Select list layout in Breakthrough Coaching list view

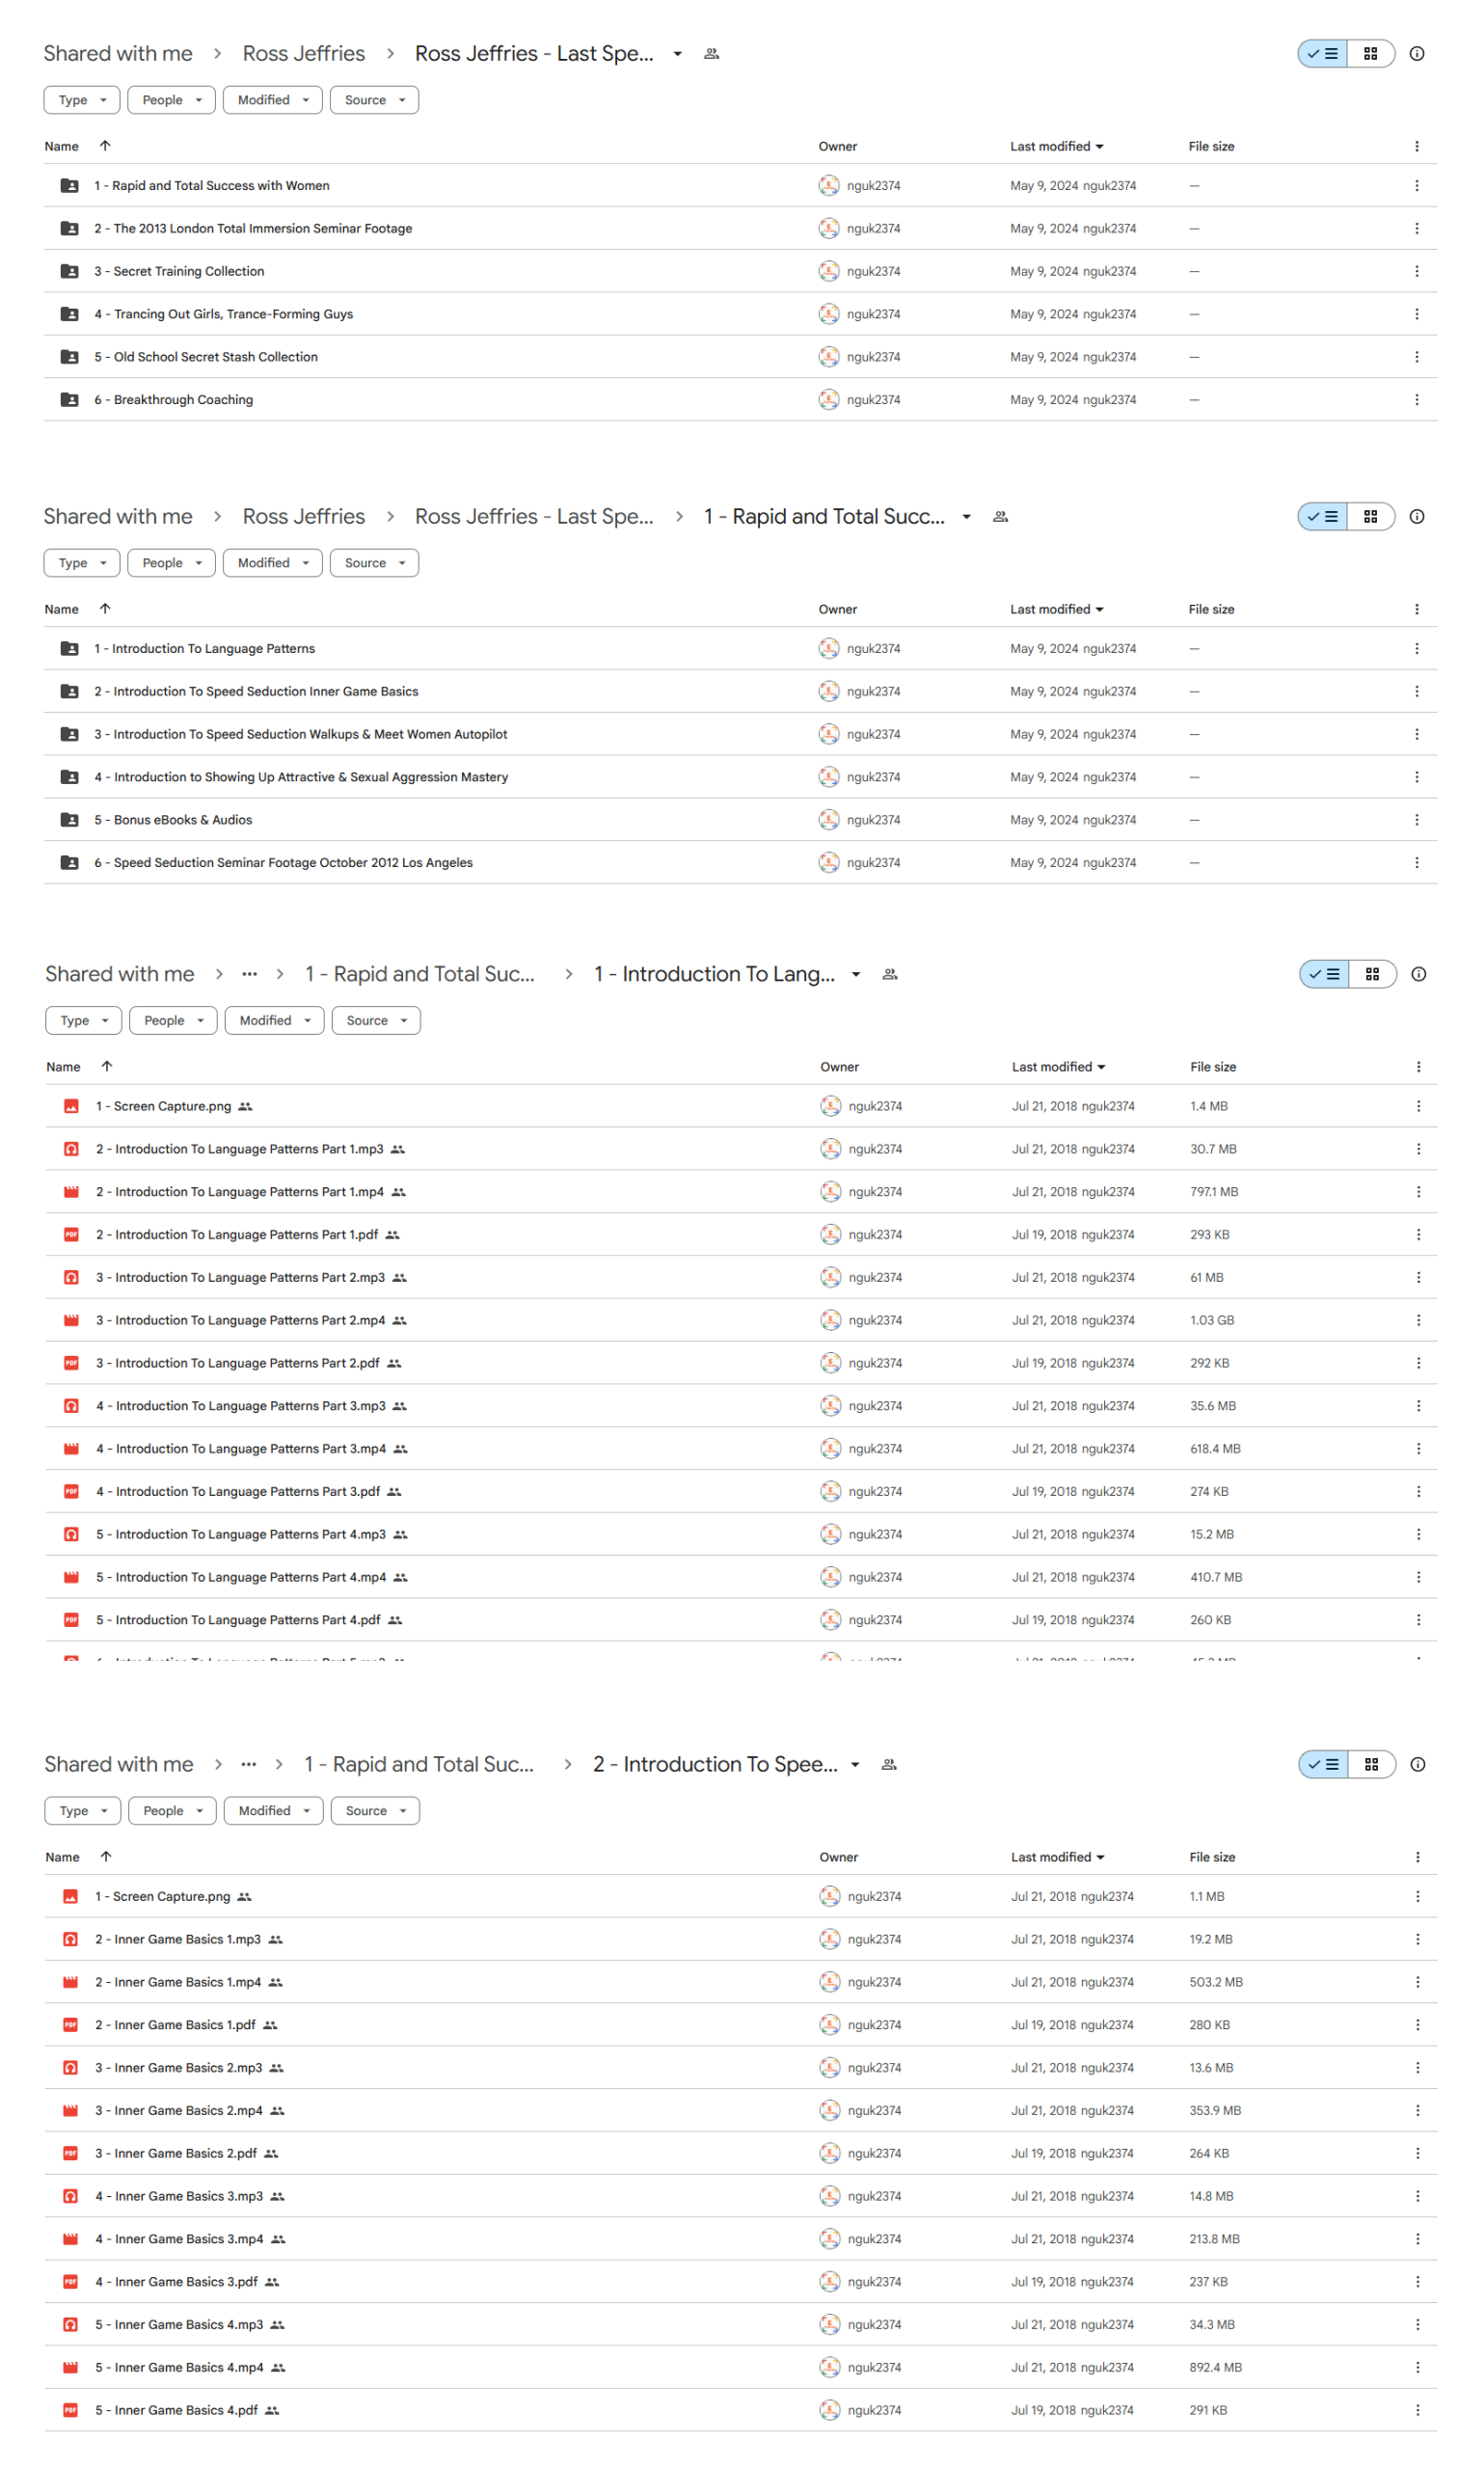tap(1322, 54)
